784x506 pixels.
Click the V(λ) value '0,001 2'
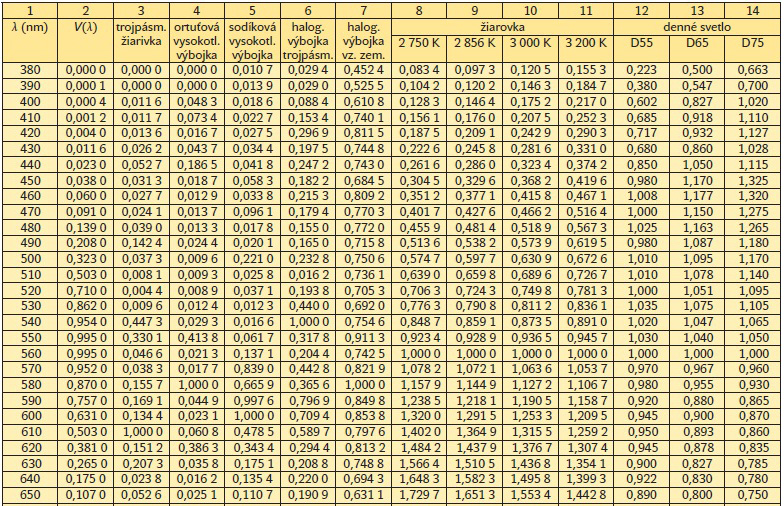coord(86,118)
